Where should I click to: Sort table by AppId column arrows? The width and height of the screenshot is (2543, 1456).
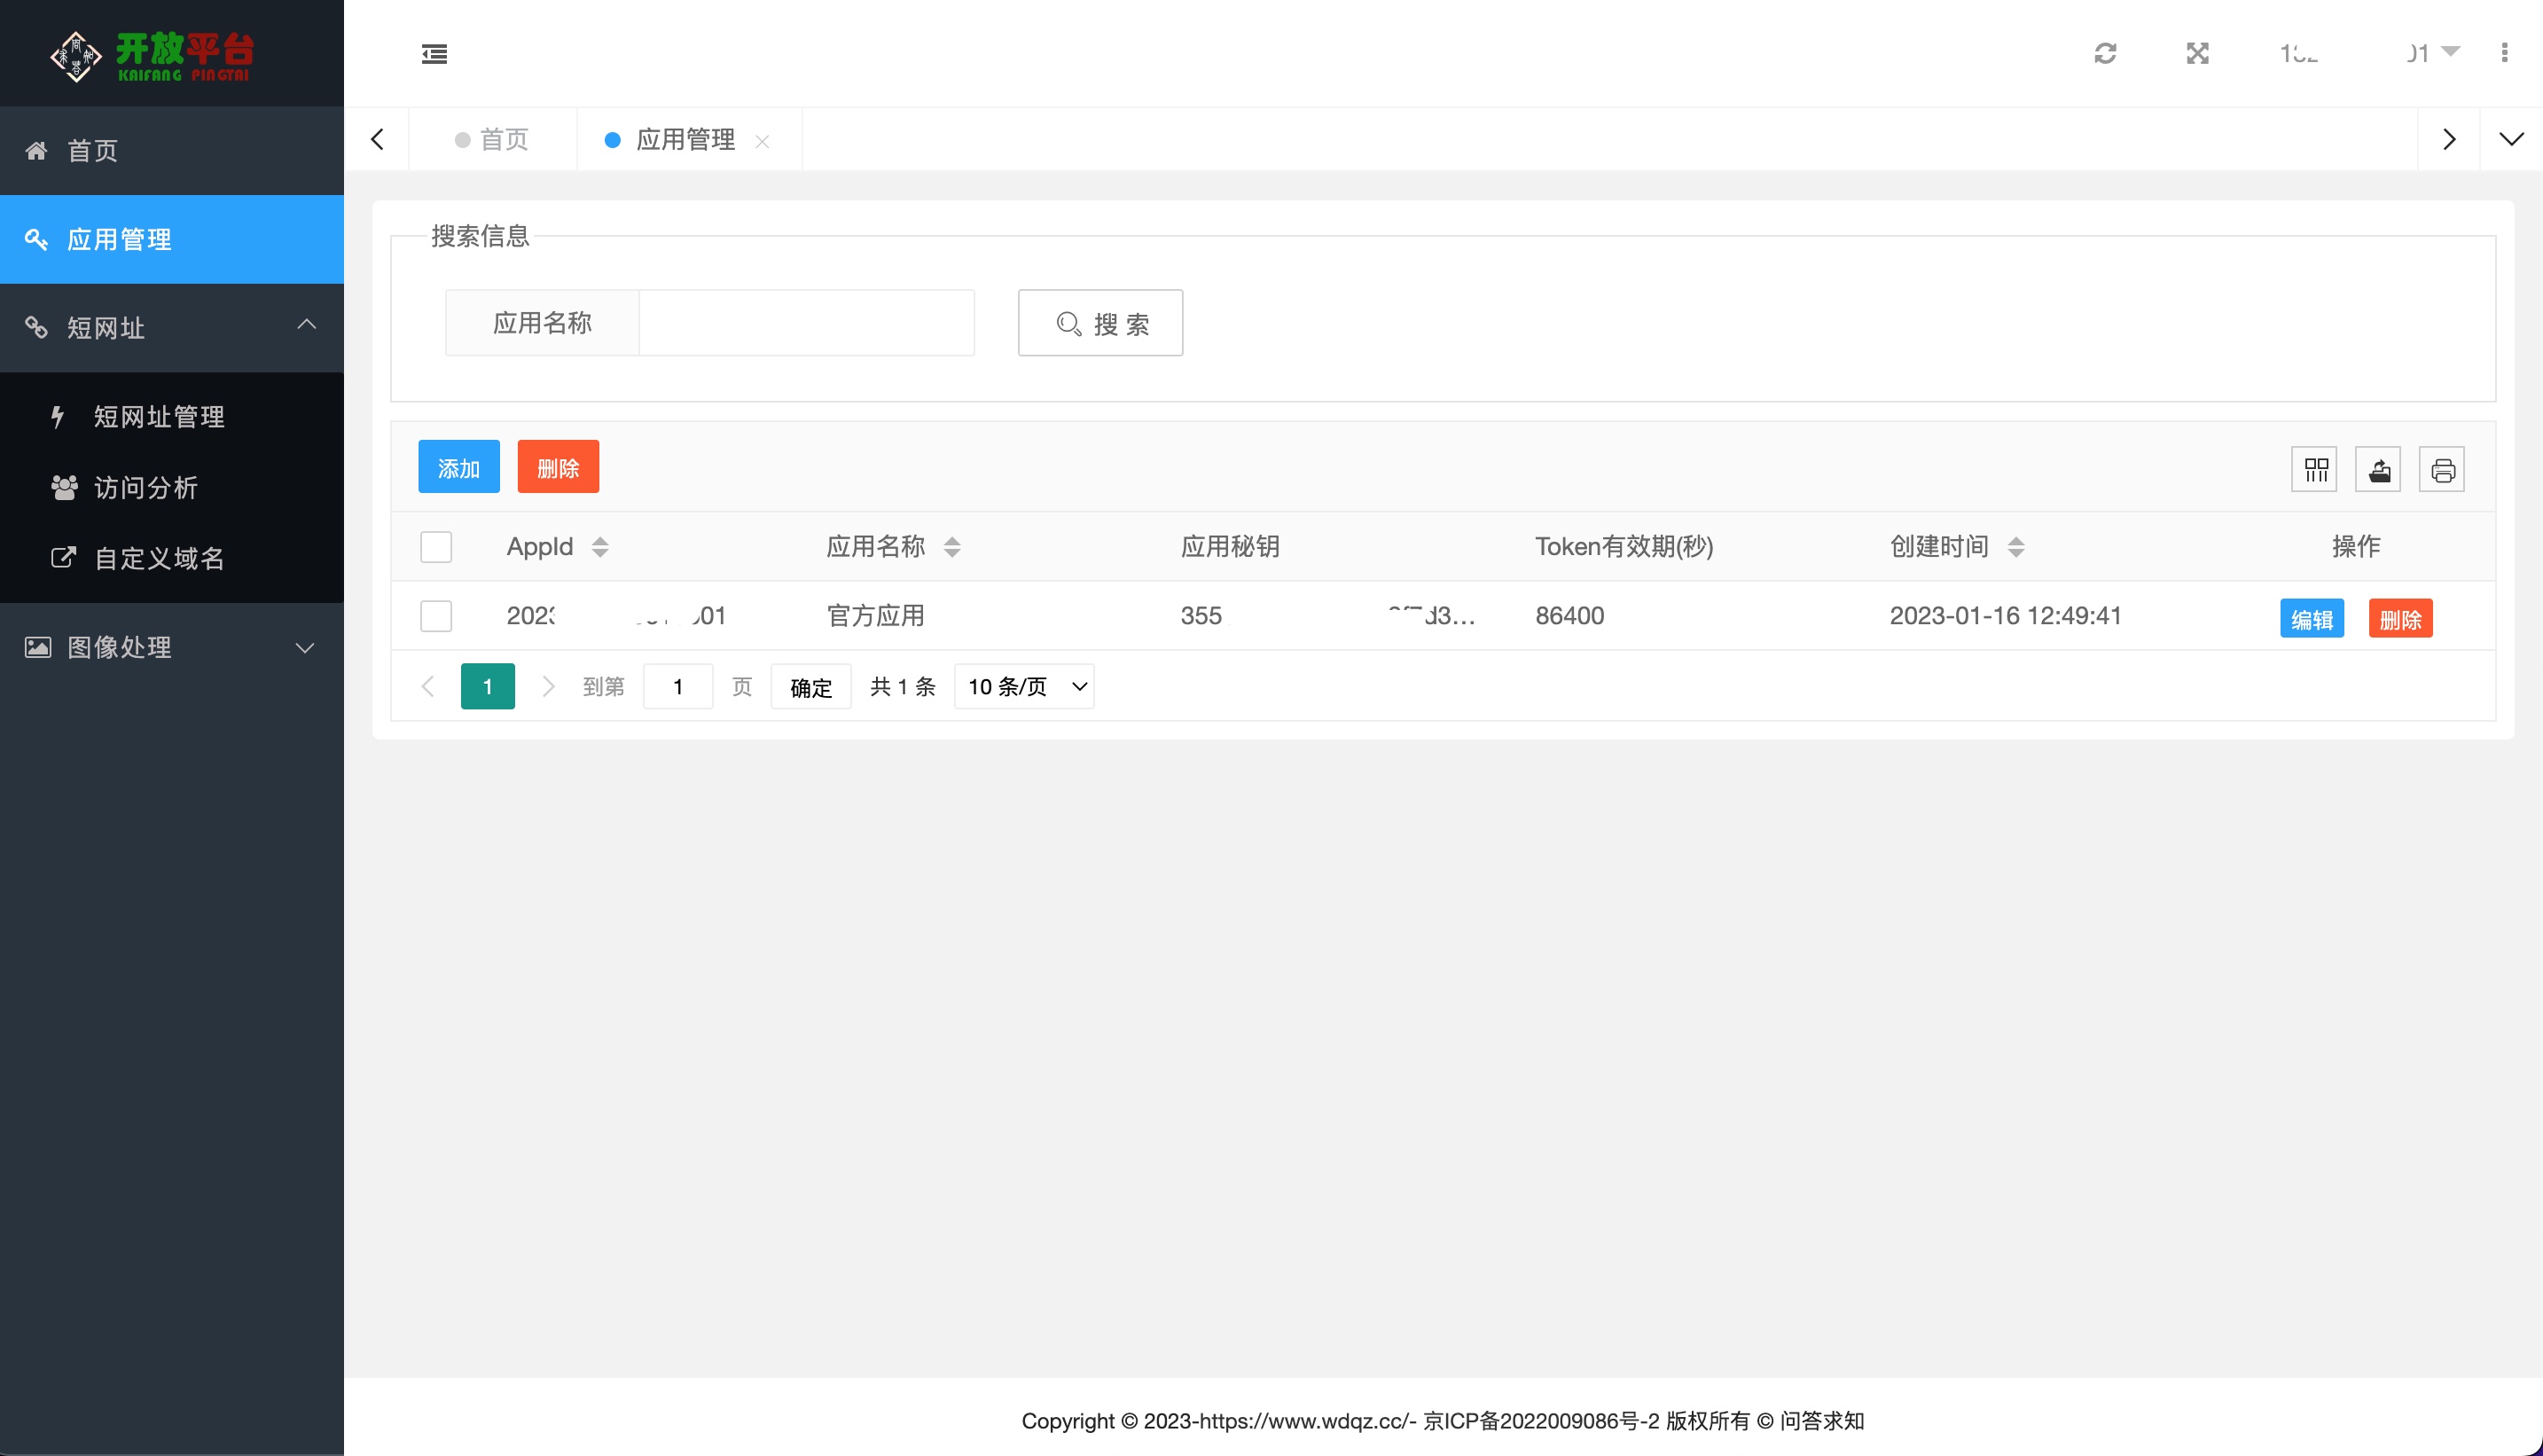click(x=600, y=547)
